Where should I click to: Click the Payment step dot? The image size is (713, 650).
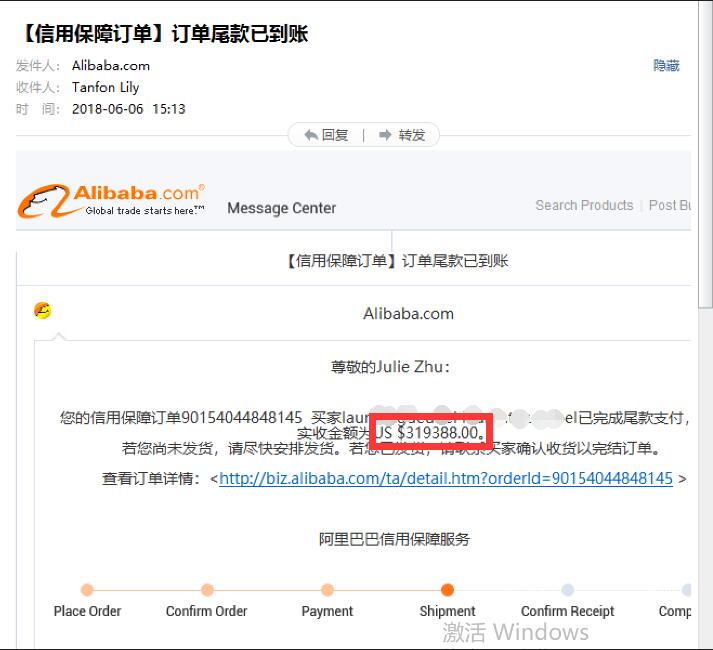[327, 590]
